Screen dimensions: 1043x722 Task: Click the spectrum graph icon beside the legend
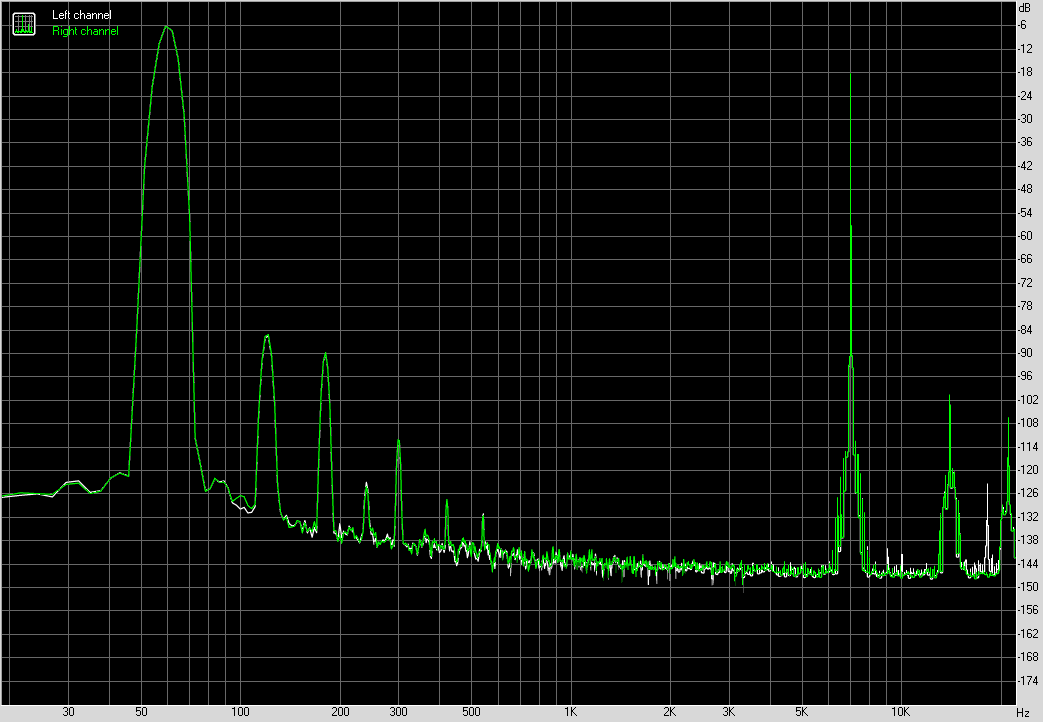pyautogui.click(x=24, y=24)
